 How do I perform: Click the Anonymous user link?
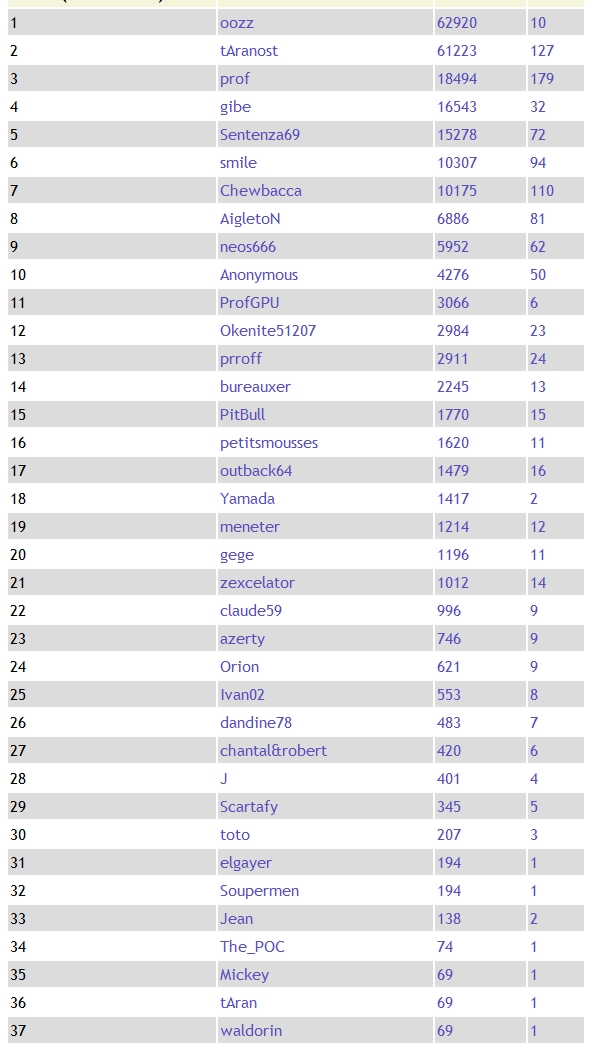coord(259,275)
